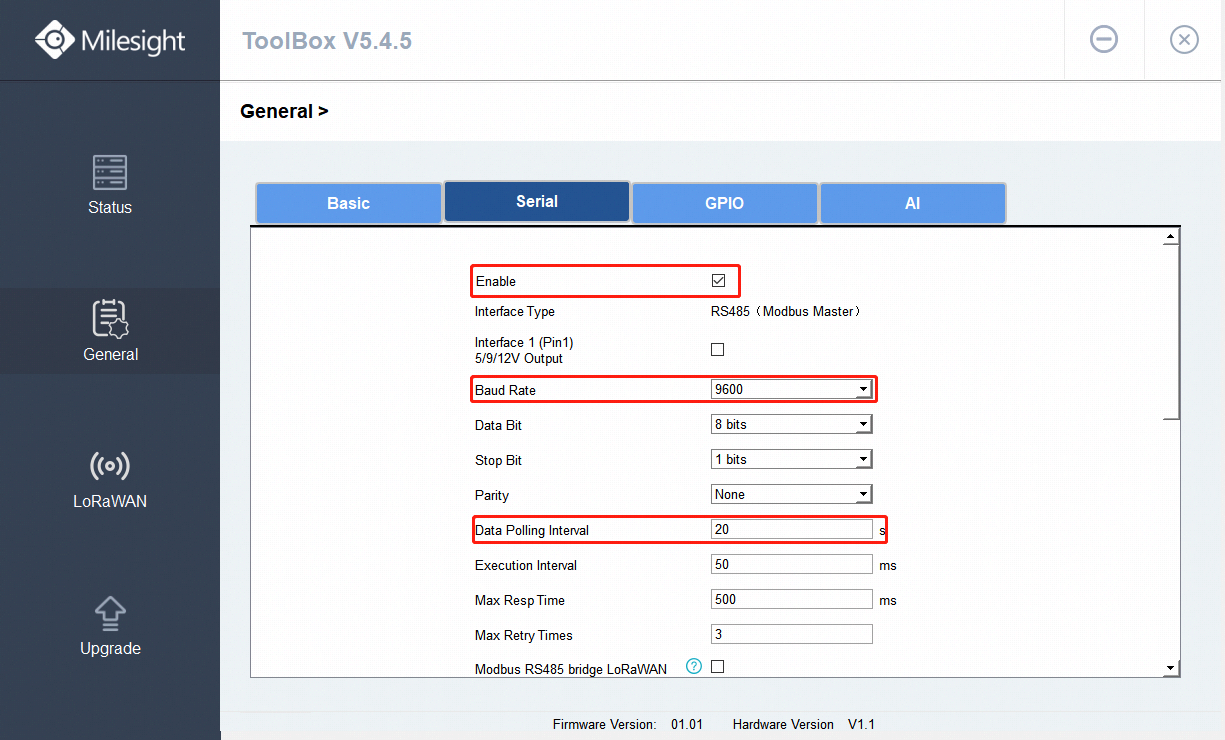Image resolution: width=1225 pixels, height=740 pixels.
Task: Click the ToolBox V5.4.5 title
Action: [327, 41]
